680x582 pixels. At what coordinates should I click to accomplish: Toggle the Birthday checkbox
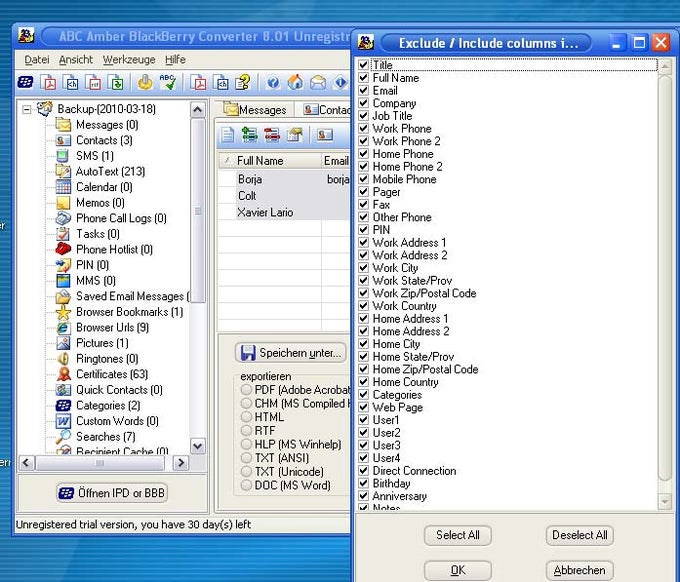click(x=363, y=483)
